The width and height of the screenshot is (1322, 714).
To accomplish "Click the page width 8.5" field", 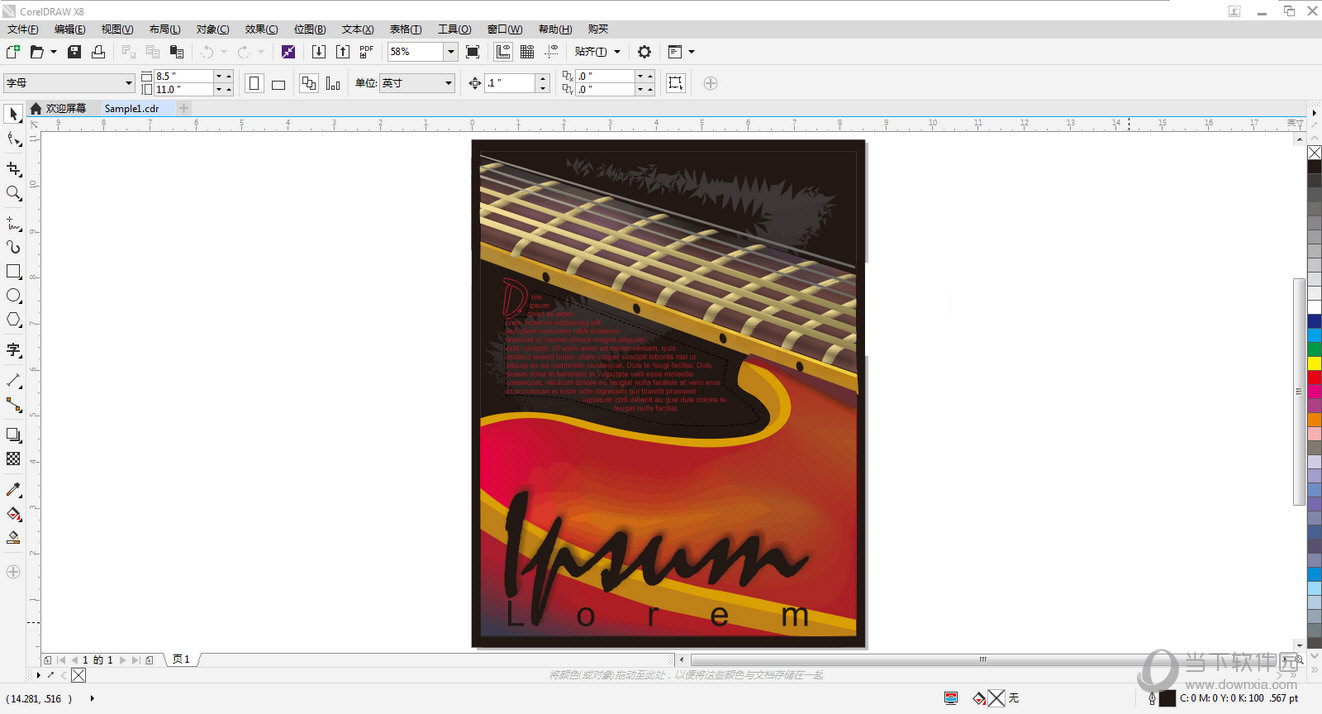I will pos(183,76).
